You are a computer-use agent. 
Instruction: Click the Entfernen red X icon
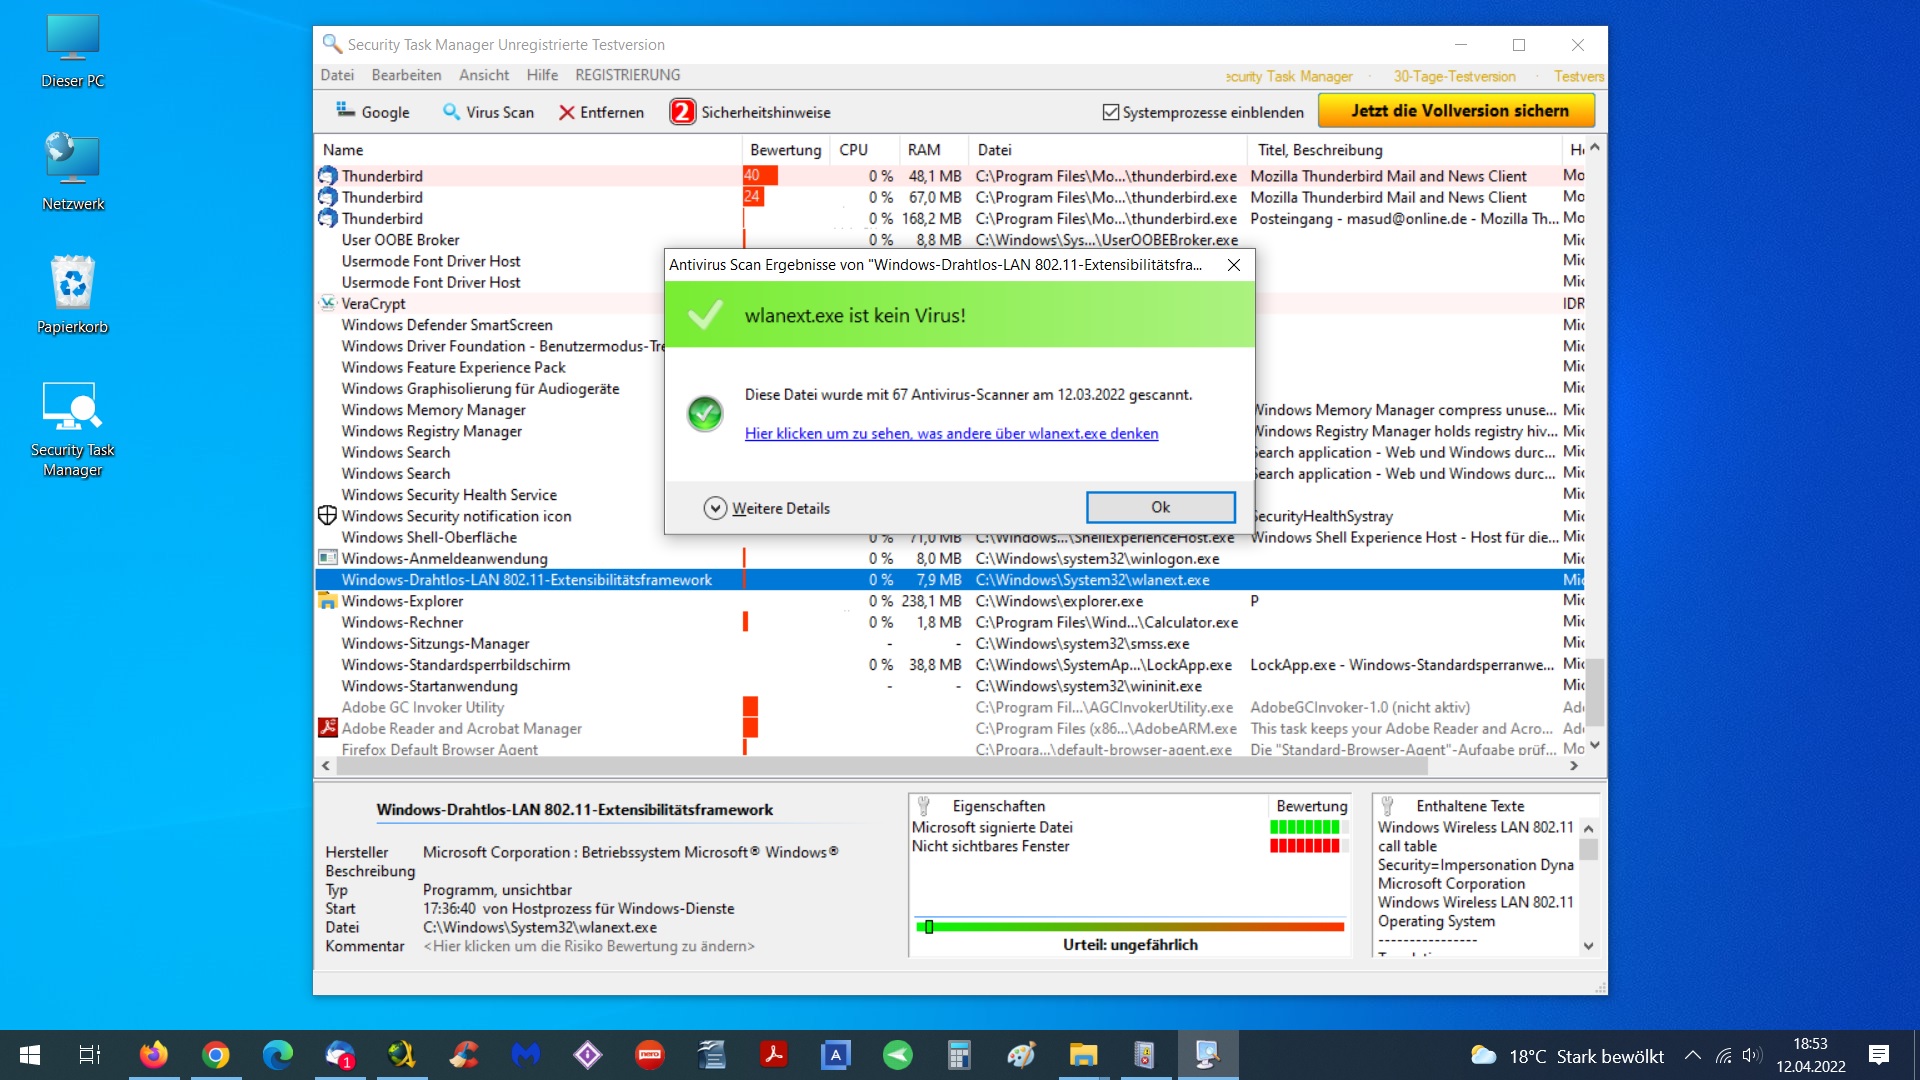pos(567,112)
